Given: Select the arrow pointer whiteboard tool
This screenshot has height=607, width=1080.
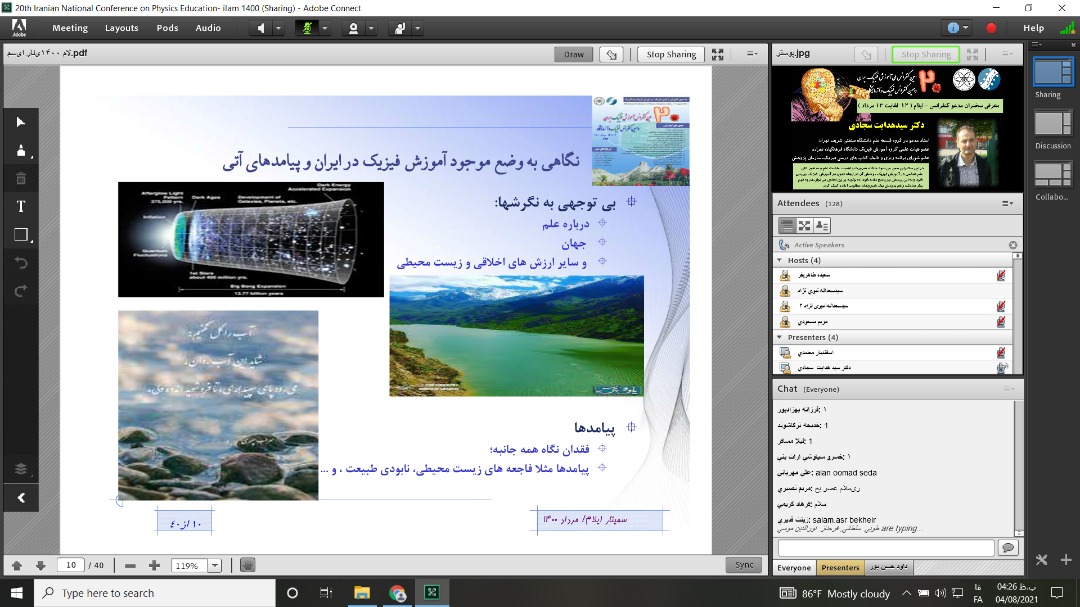Looking at the screenshot, I should (21, 122).
